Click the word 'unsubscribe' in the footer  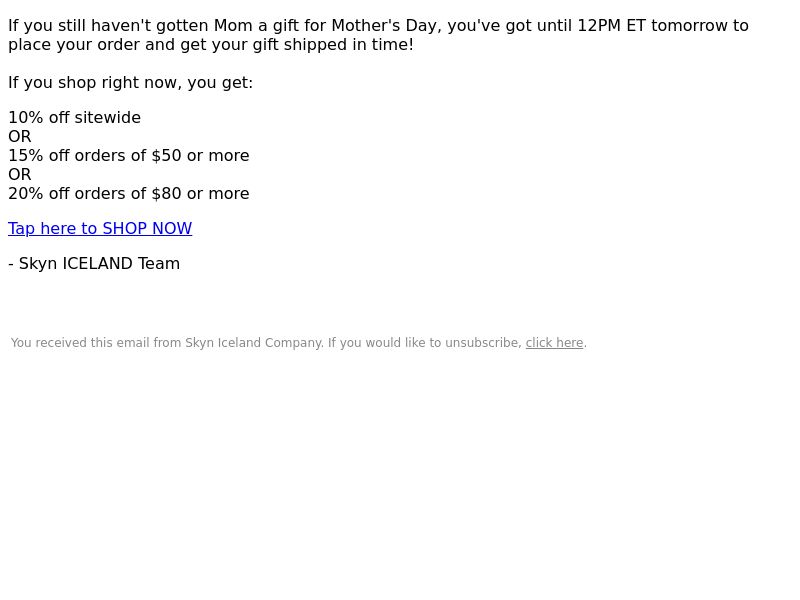point(483,343)
